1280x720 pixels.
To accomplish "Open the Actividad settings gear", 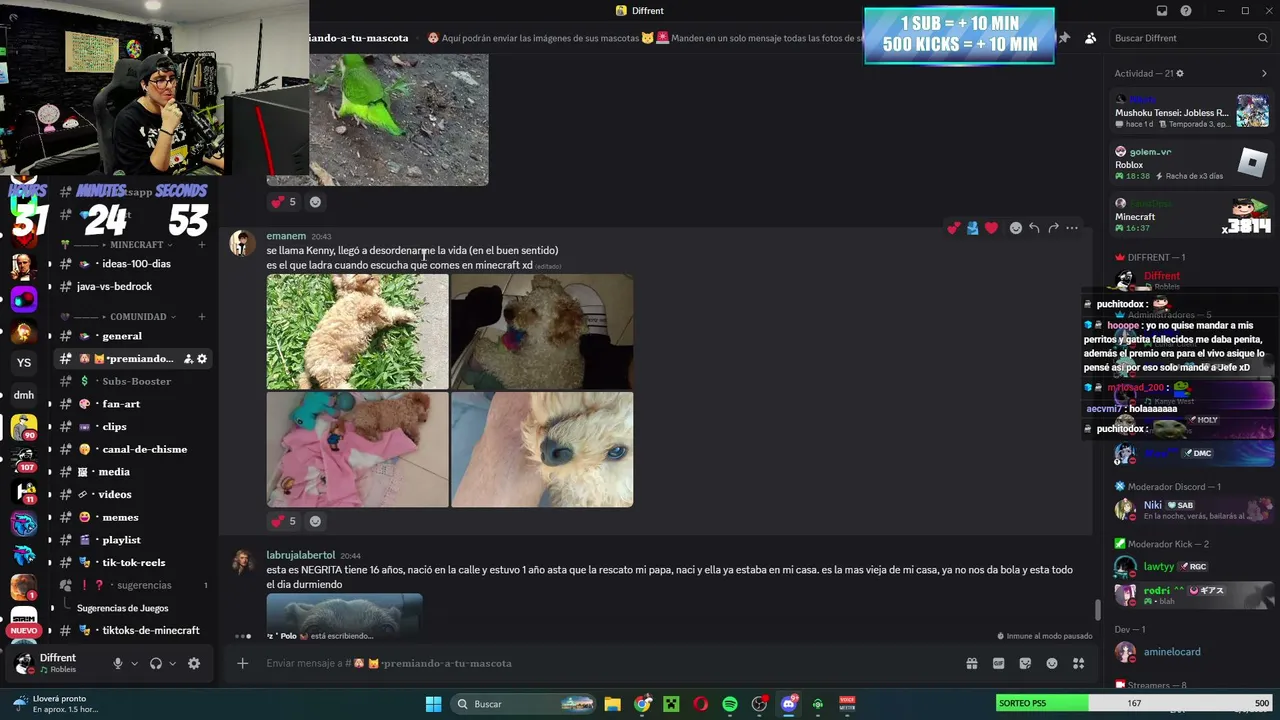I will tap(1180, 74).
